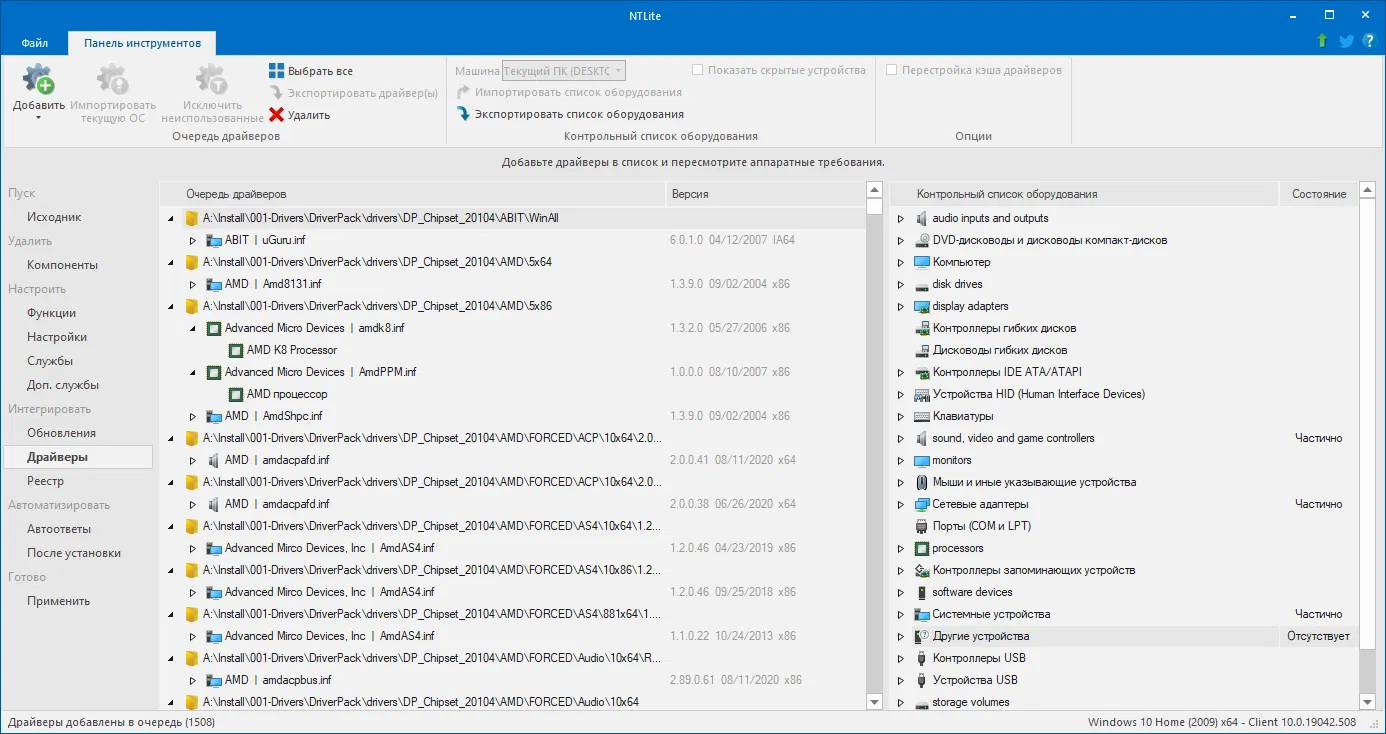Open the Twitter bird icon link

[1346, 41]
